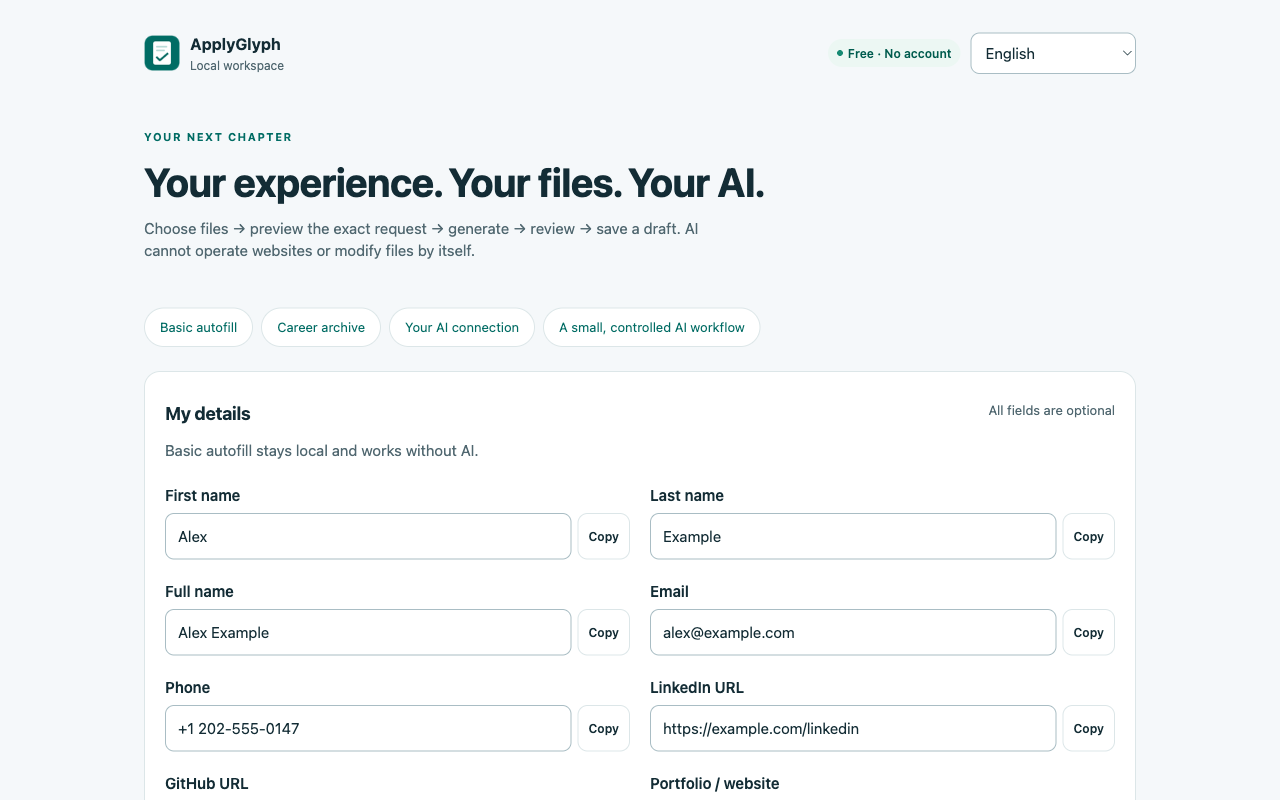Click the Portfolio / website field label
Screen dimensions: 1280x800
click(714, 784)
